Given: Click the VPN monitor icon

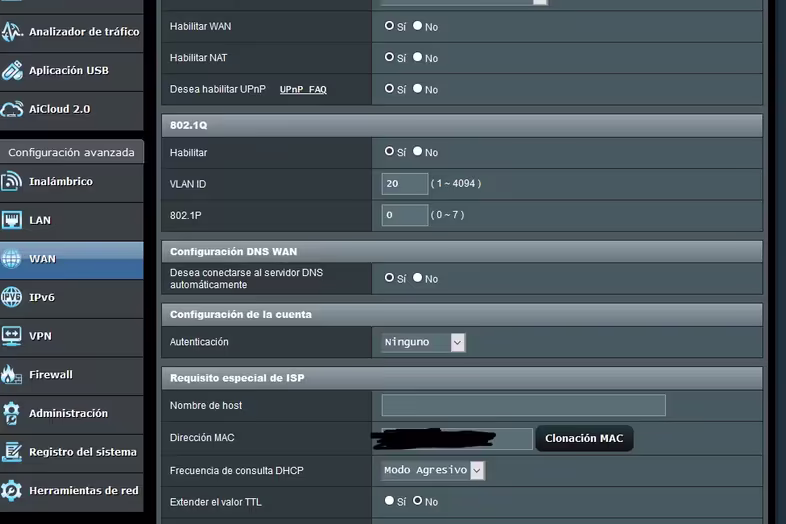Looking at the screenshot, I should (12, 336).
